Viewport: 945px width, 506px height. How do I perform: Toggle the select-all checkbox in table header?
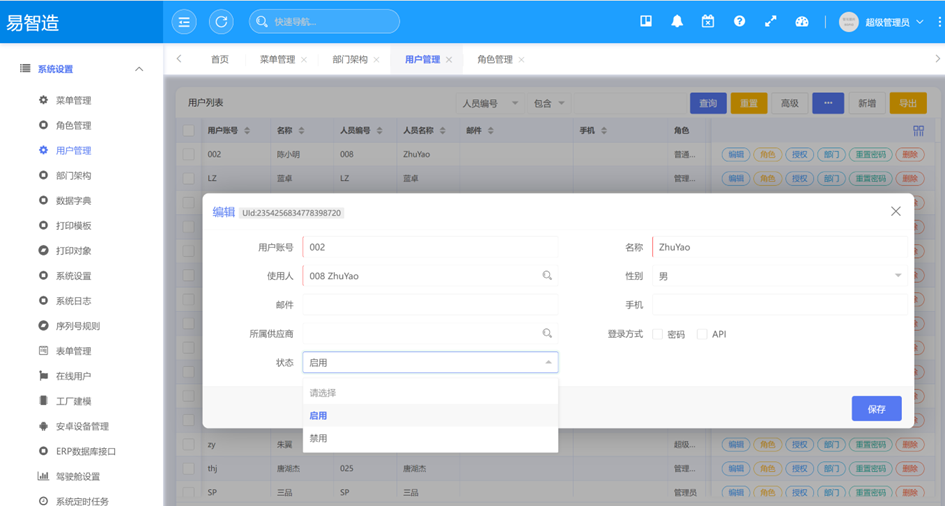coord(188,131)
